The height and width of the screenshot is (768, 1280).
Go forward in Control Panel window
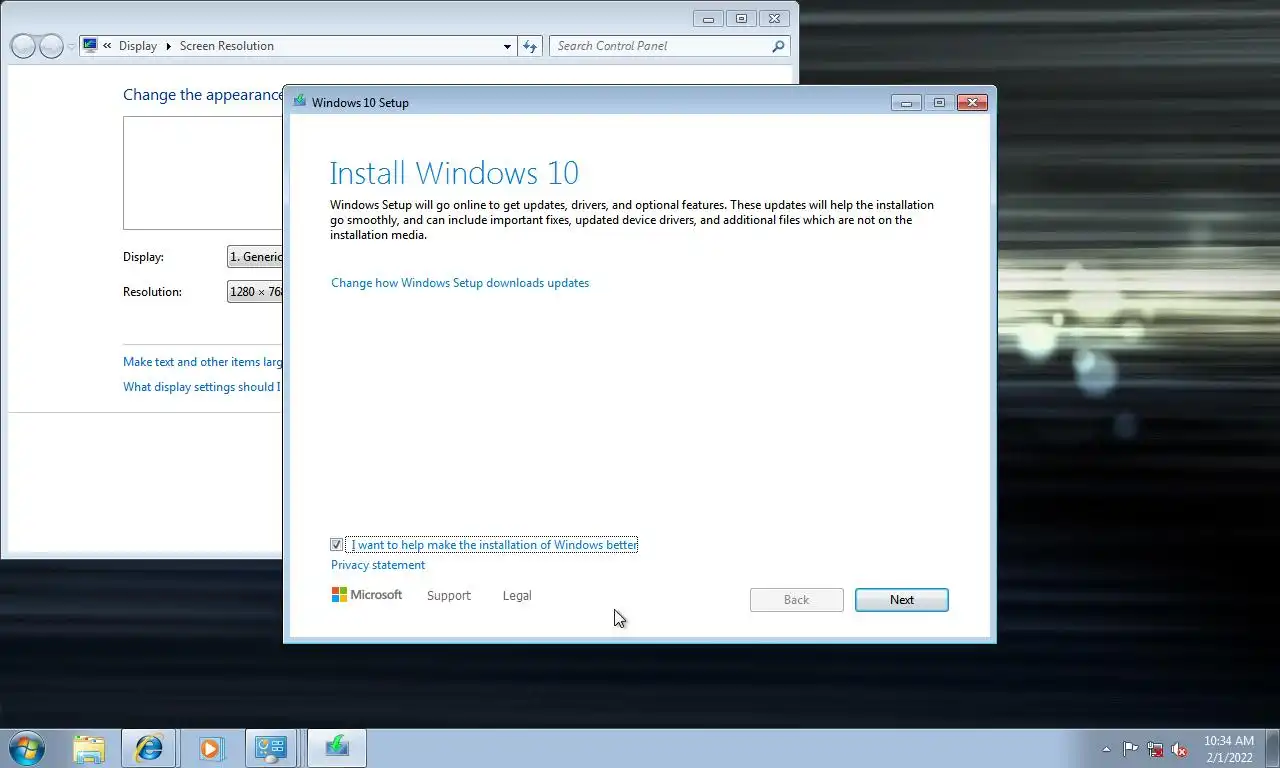click(51, 46)
